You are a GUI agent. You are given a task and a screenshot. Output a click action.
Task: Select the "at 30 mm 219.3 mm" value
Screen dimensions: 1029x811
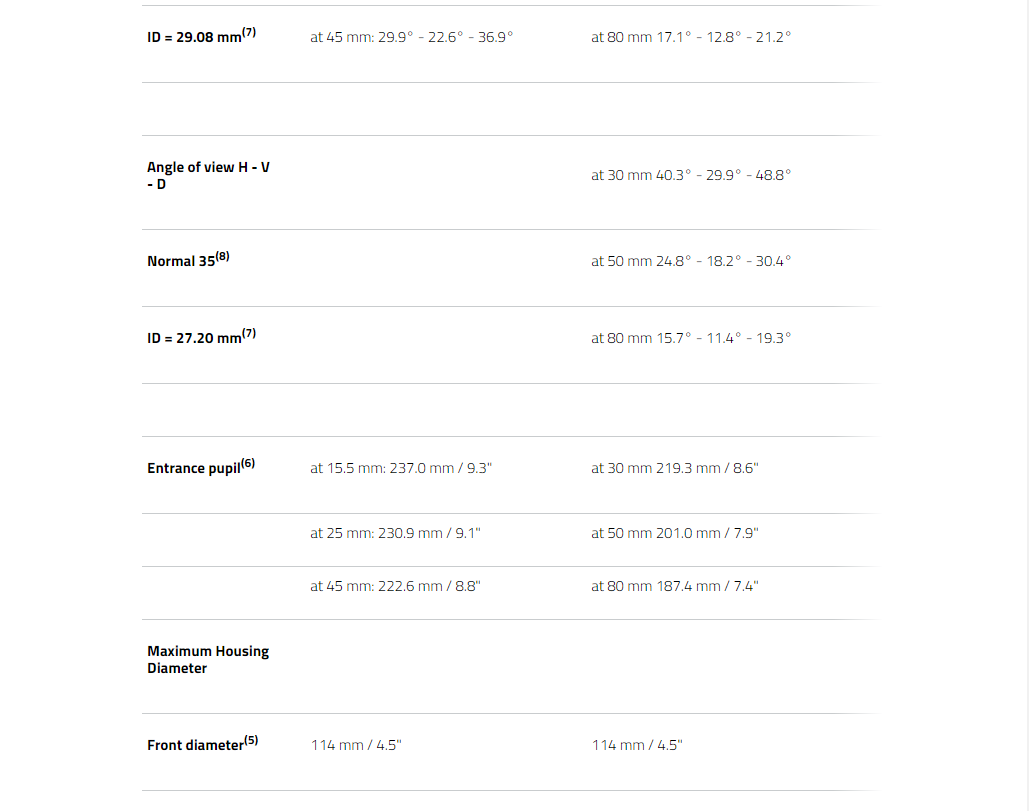pos(674,468)
